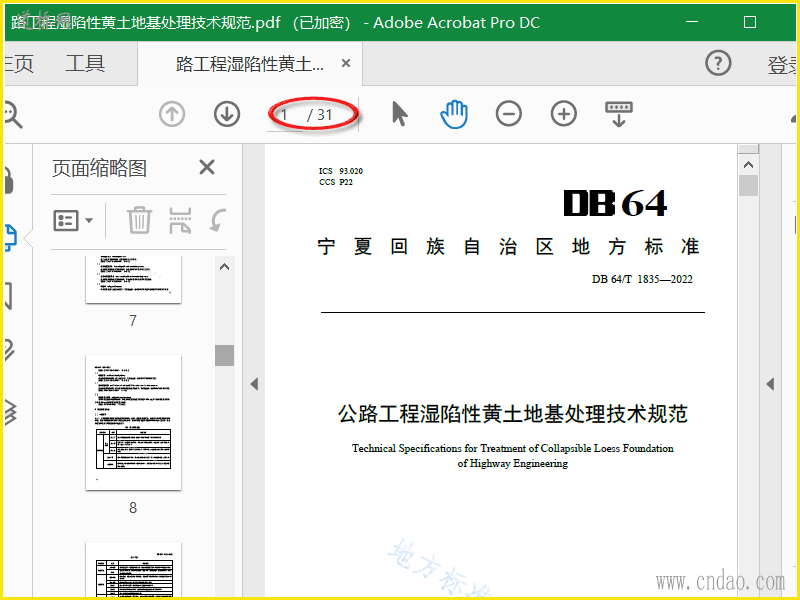Switch to the home 主页 tab

pyautogui.click(x=19, y=64)
